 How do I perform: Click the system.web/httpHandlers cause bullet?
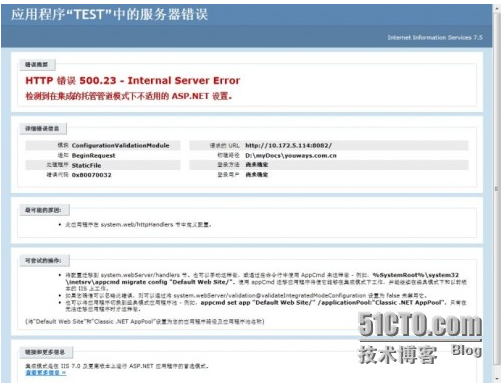pos(138,225)
